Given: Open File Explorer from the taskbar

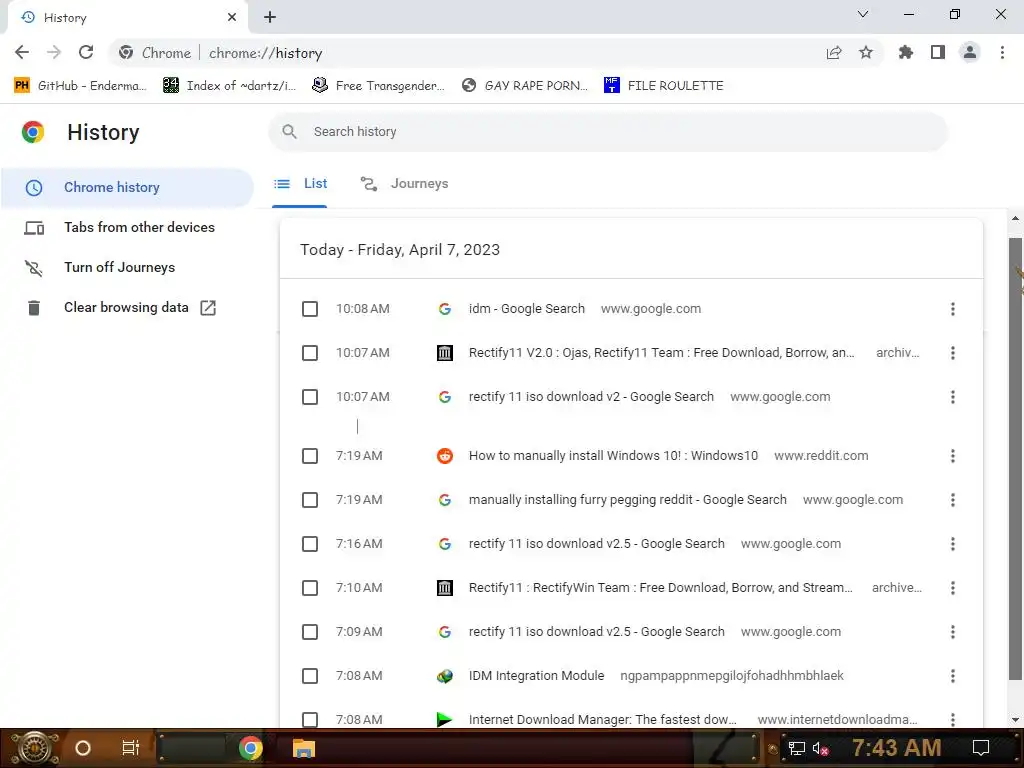Looking at the screenshot, I should (x=304, y=748).
